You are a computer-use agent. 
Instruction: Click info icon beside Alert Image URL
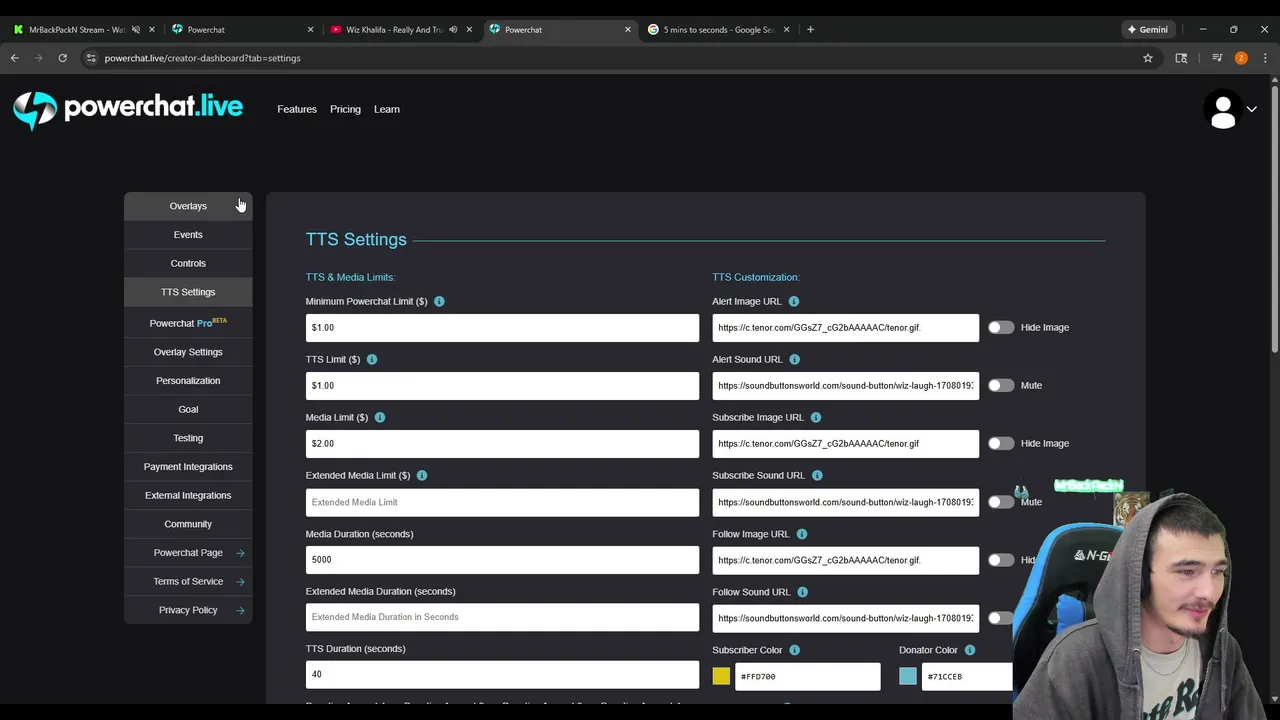pyautogui.click(x=794, y=301)
